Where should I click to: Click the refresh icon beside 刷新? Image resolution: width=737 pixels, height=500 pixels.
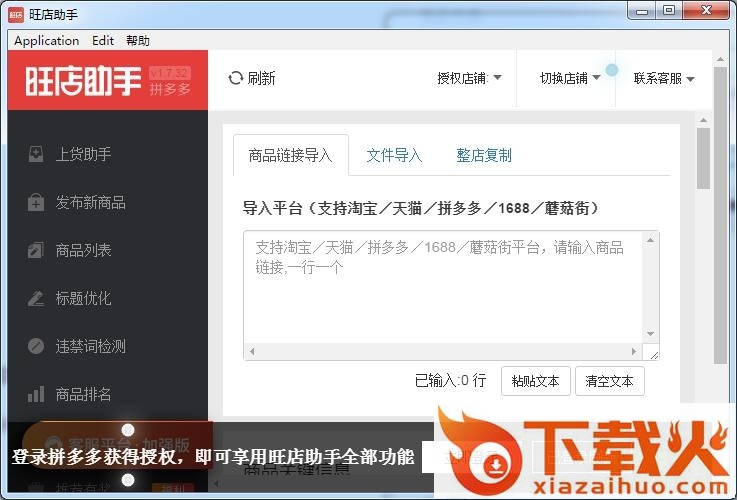pyautogui.click(x=235, y=78)
